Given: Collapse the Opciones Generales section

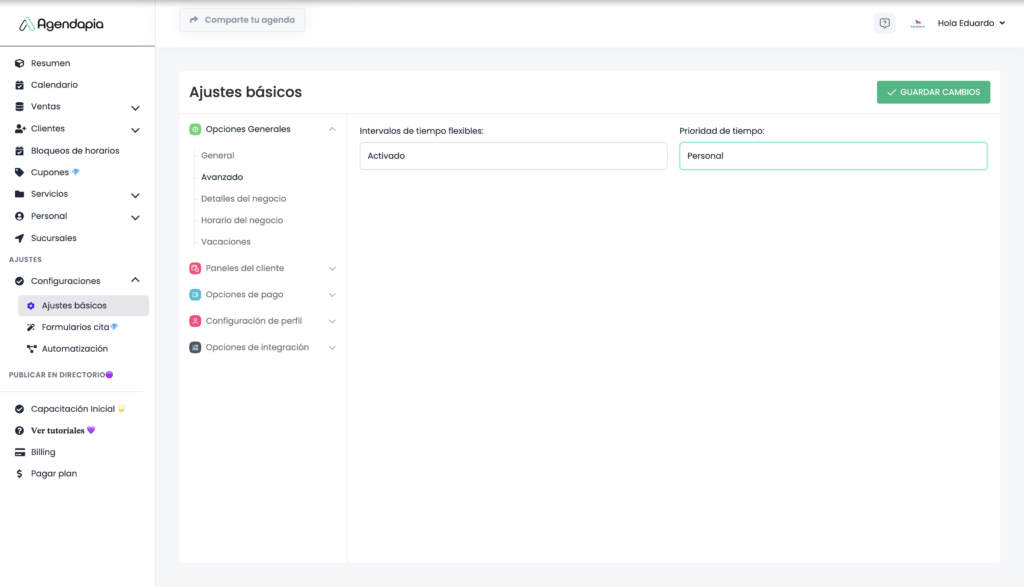Looking at the screenshot, I should 332,129.
